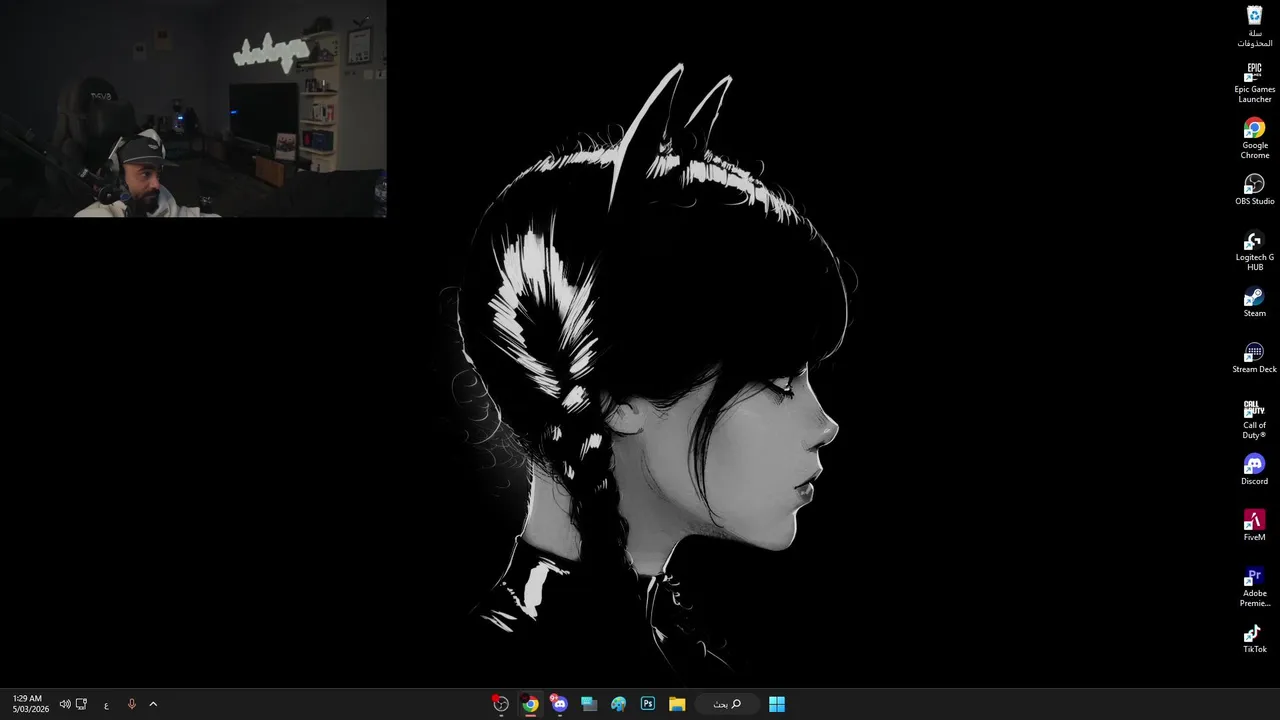Select the Adobe Premiere desktop shortcut
This screenshot has width=1280, height=720.
(x=1254, y=587)
